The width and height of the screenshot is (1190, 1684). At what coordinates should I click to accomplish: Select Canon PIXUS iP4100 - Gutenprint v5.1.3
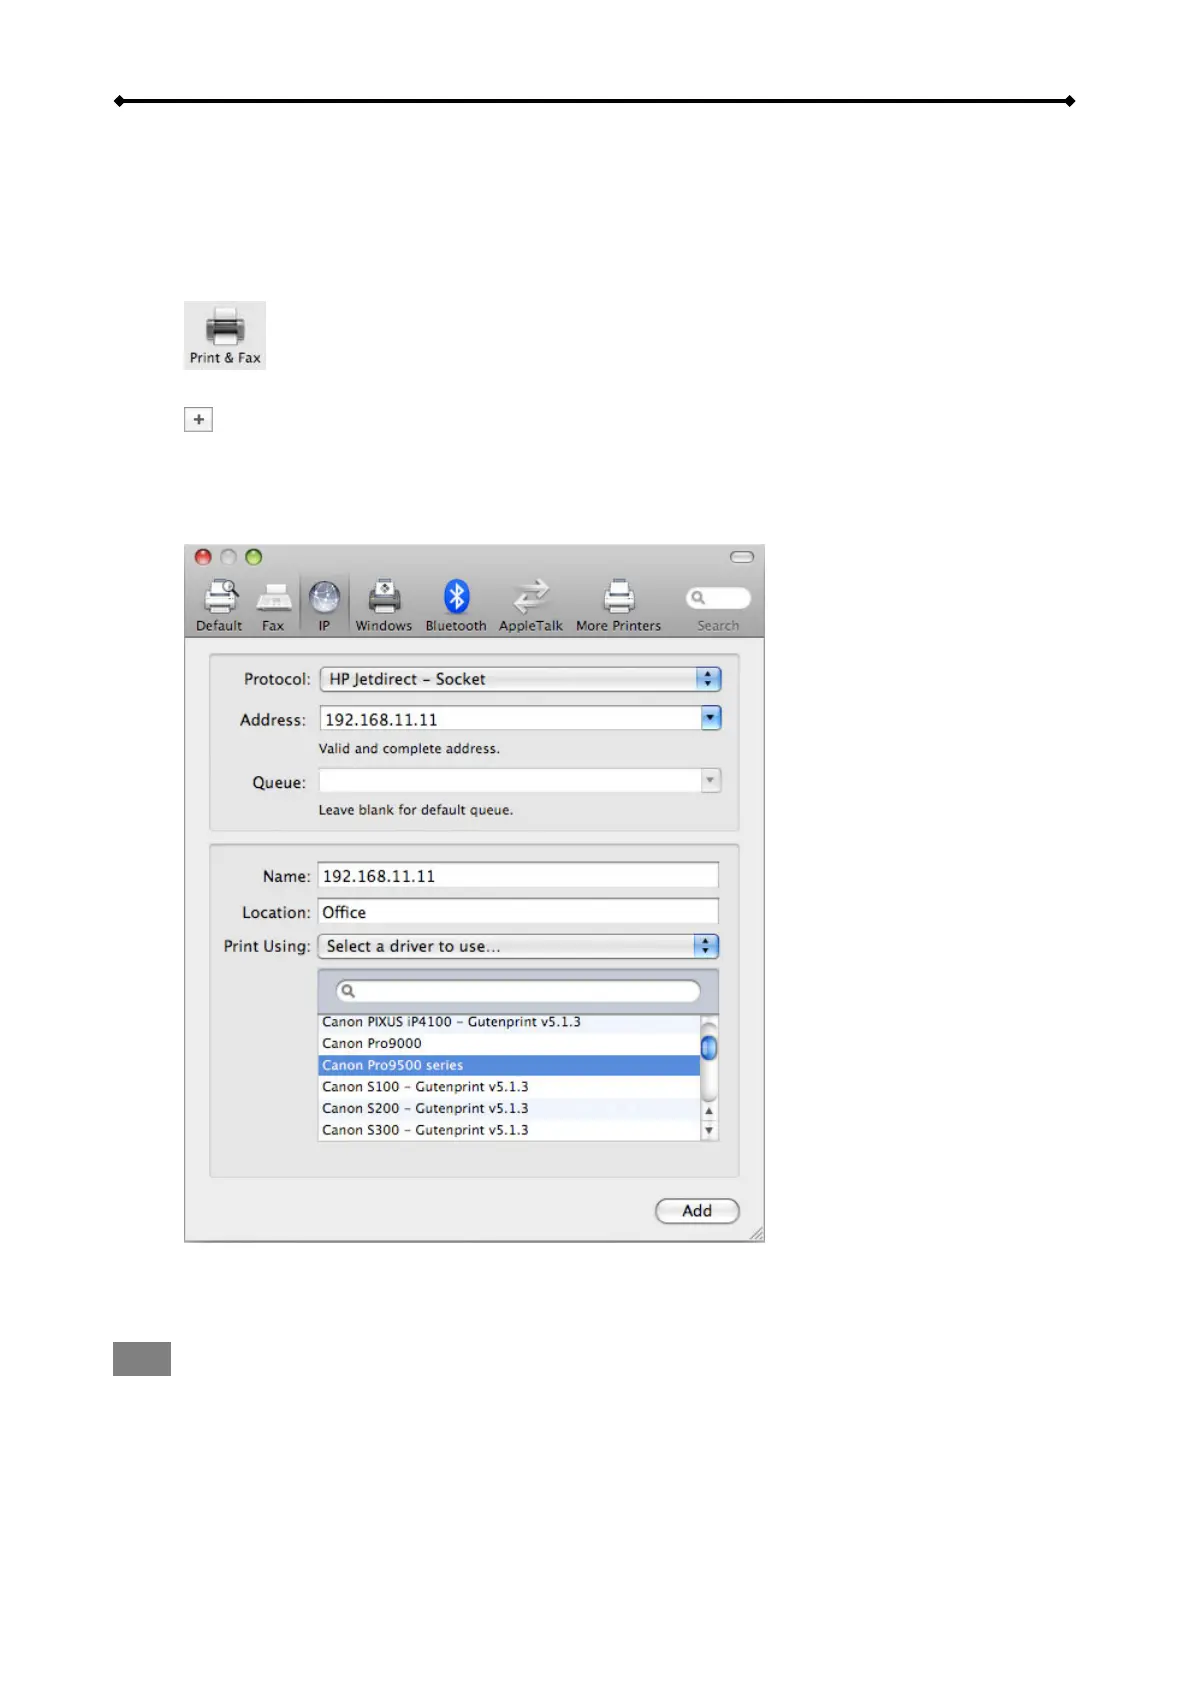[x=509, y=1022]
